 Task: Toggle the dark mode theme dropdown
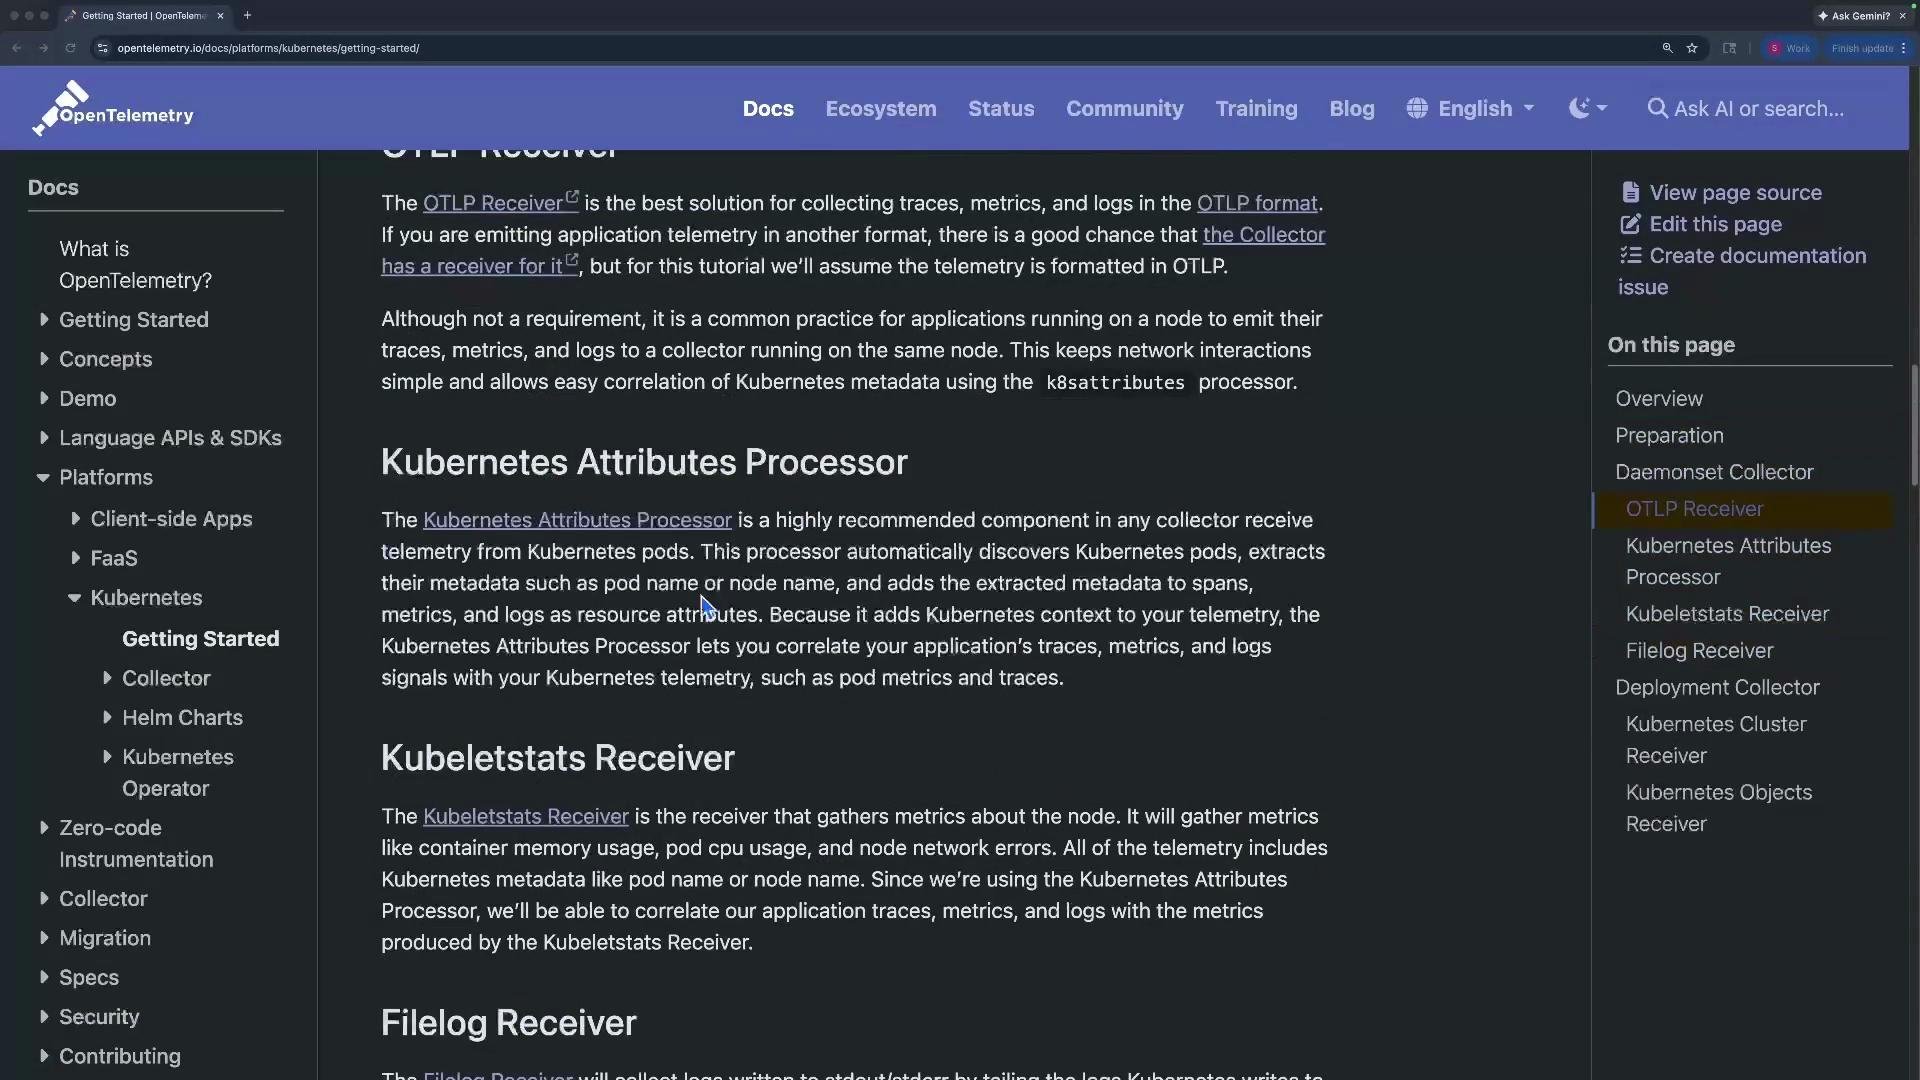click(1588, 109)
